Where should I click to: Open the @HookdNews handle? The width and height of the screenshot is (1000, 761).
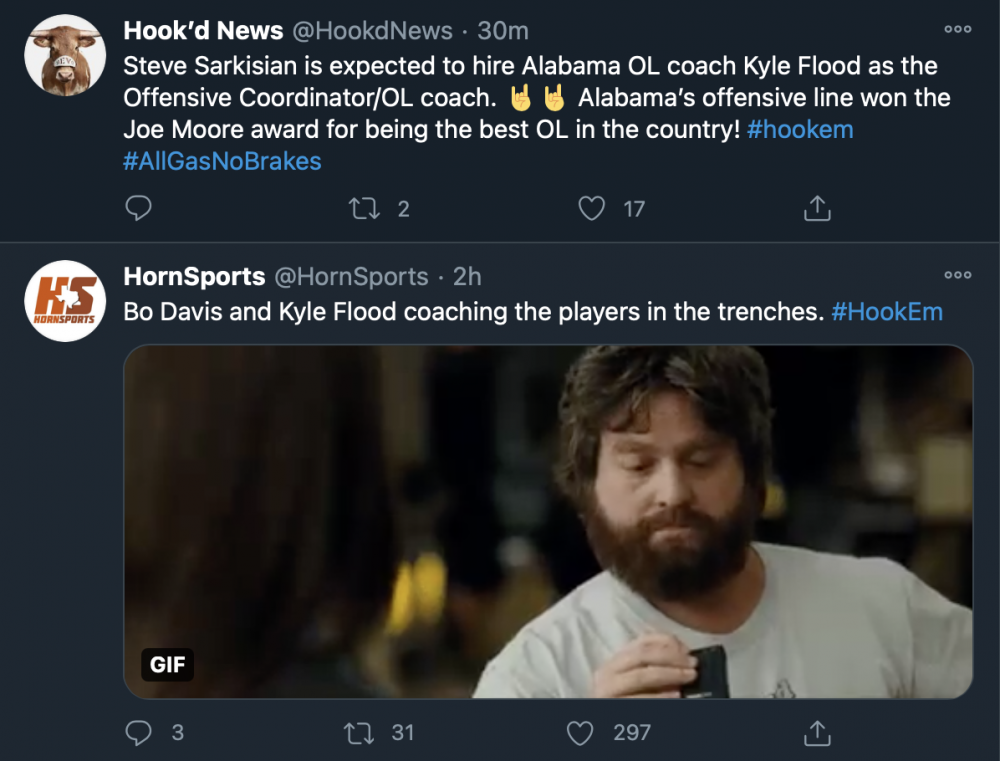click(x=372, y=31)
